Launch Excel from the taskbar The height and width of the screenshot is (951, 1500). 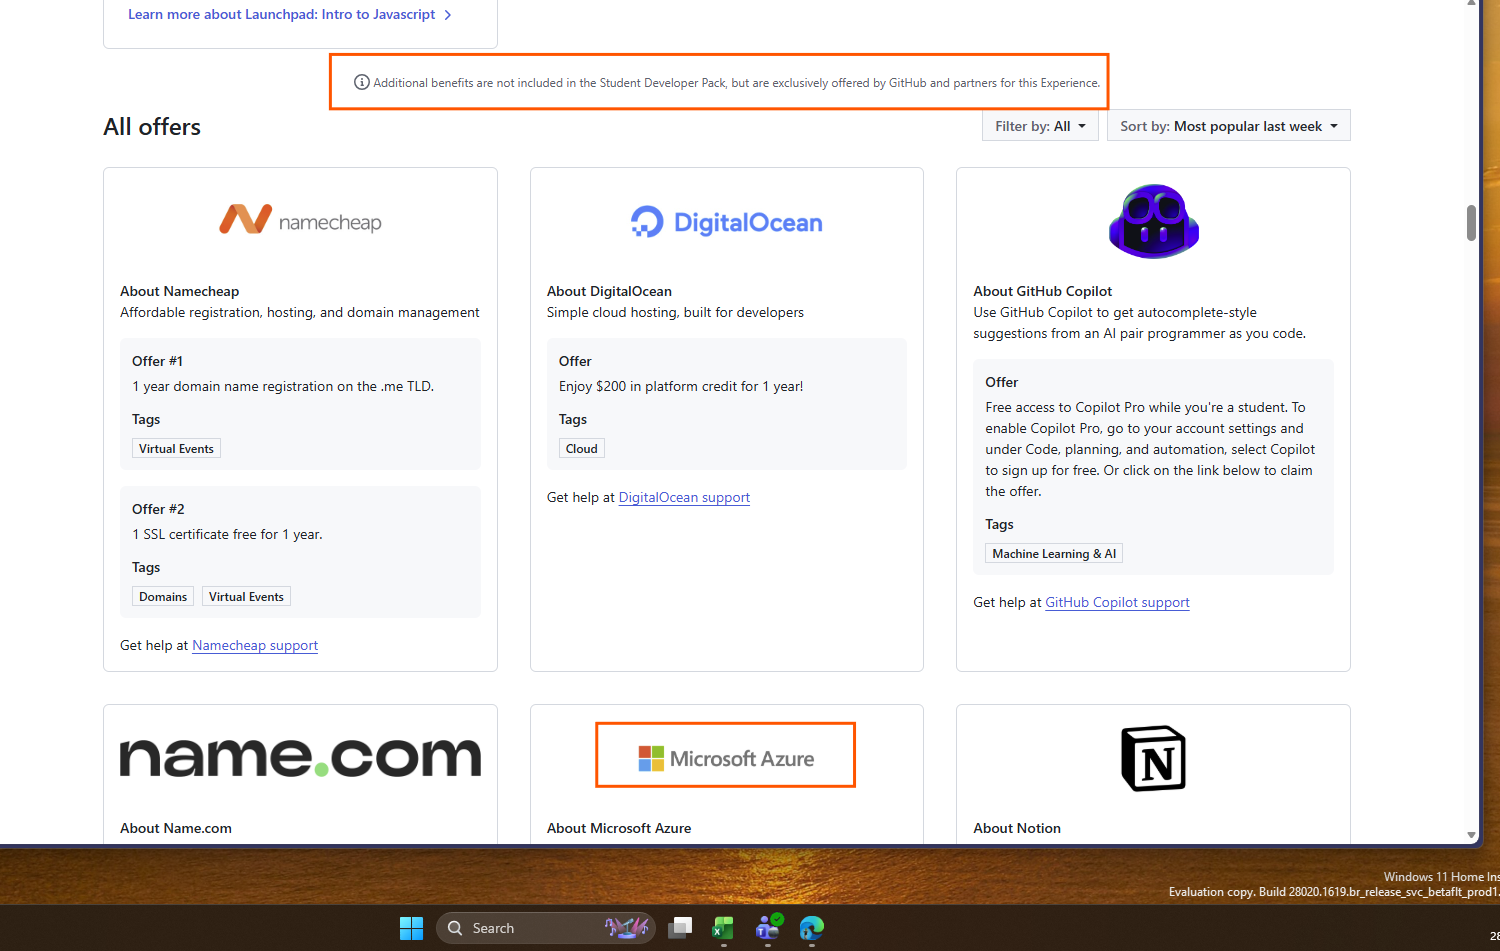click(723, 928)
